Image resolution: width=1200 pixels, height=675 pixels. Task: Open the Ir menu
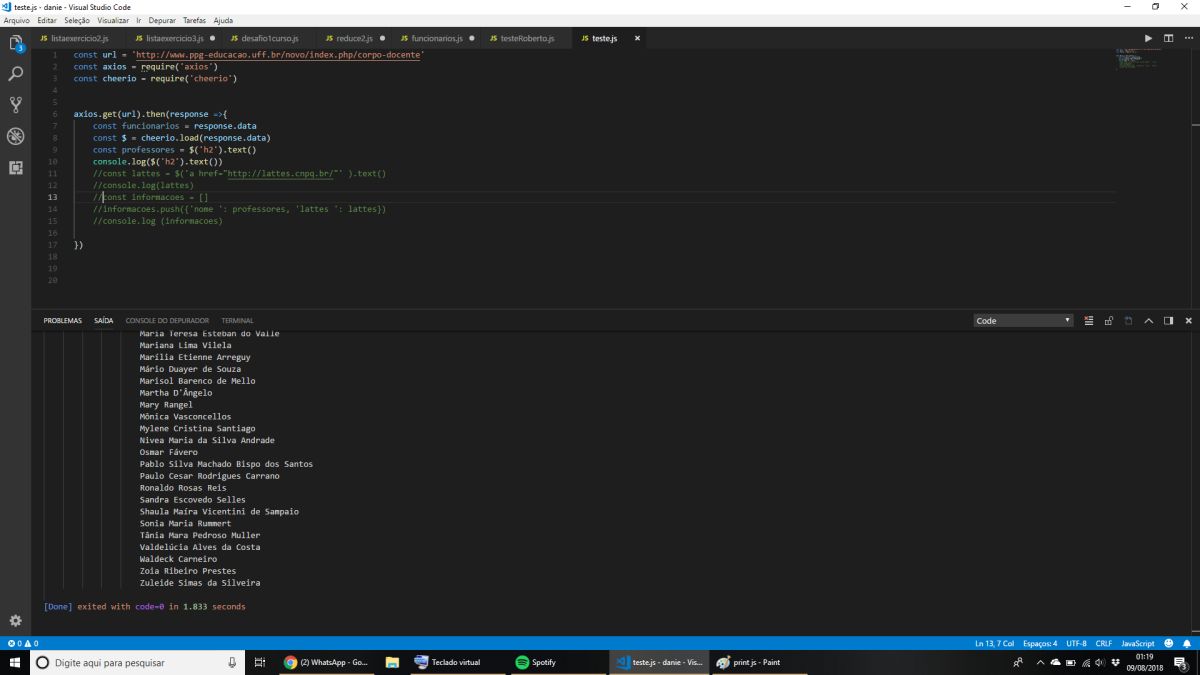pos(139,20)
